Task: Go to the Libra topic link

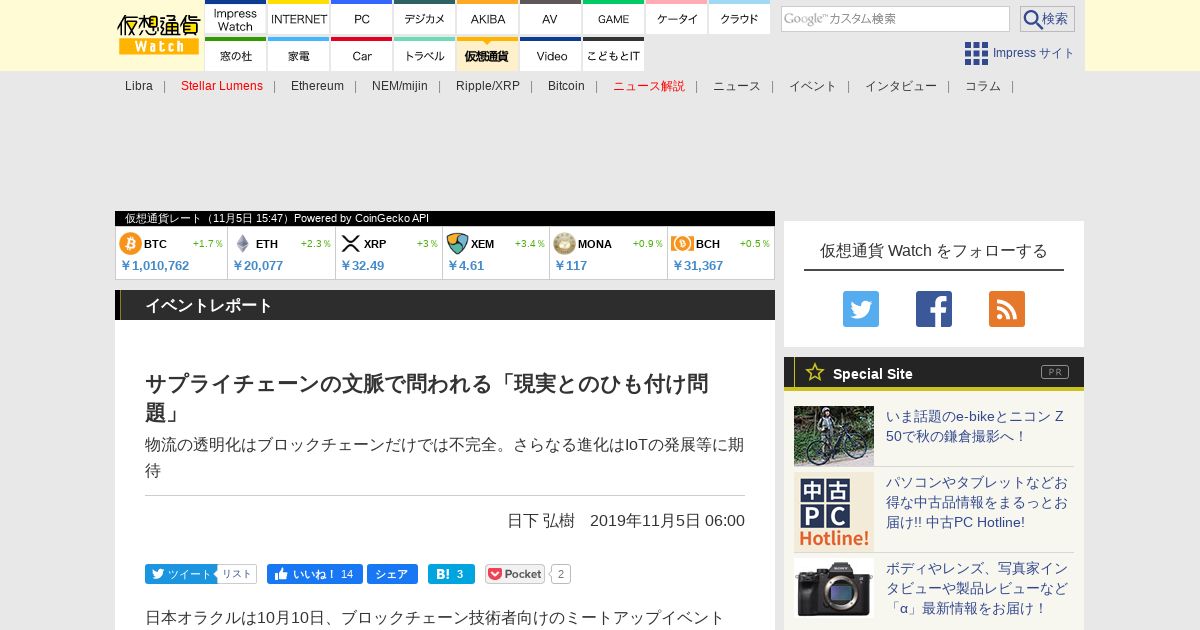Action: click(139, 86)
